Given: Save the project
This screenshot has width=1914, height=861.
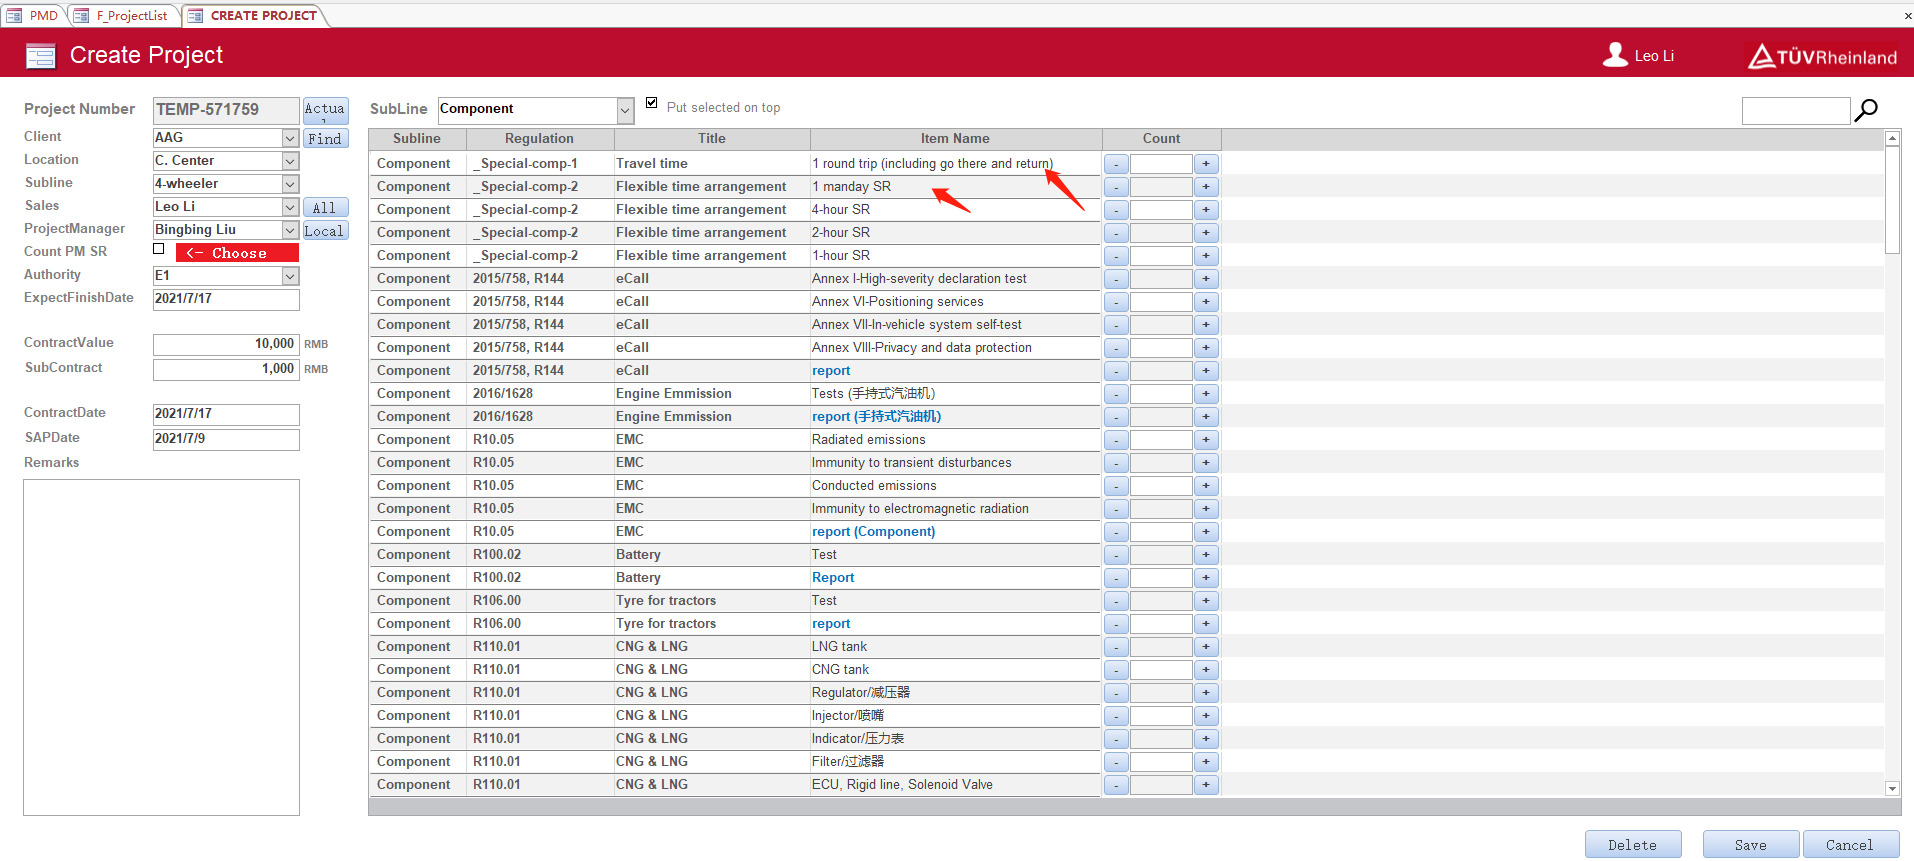Looking at the screenshot, I should (x=1751, y=845).
